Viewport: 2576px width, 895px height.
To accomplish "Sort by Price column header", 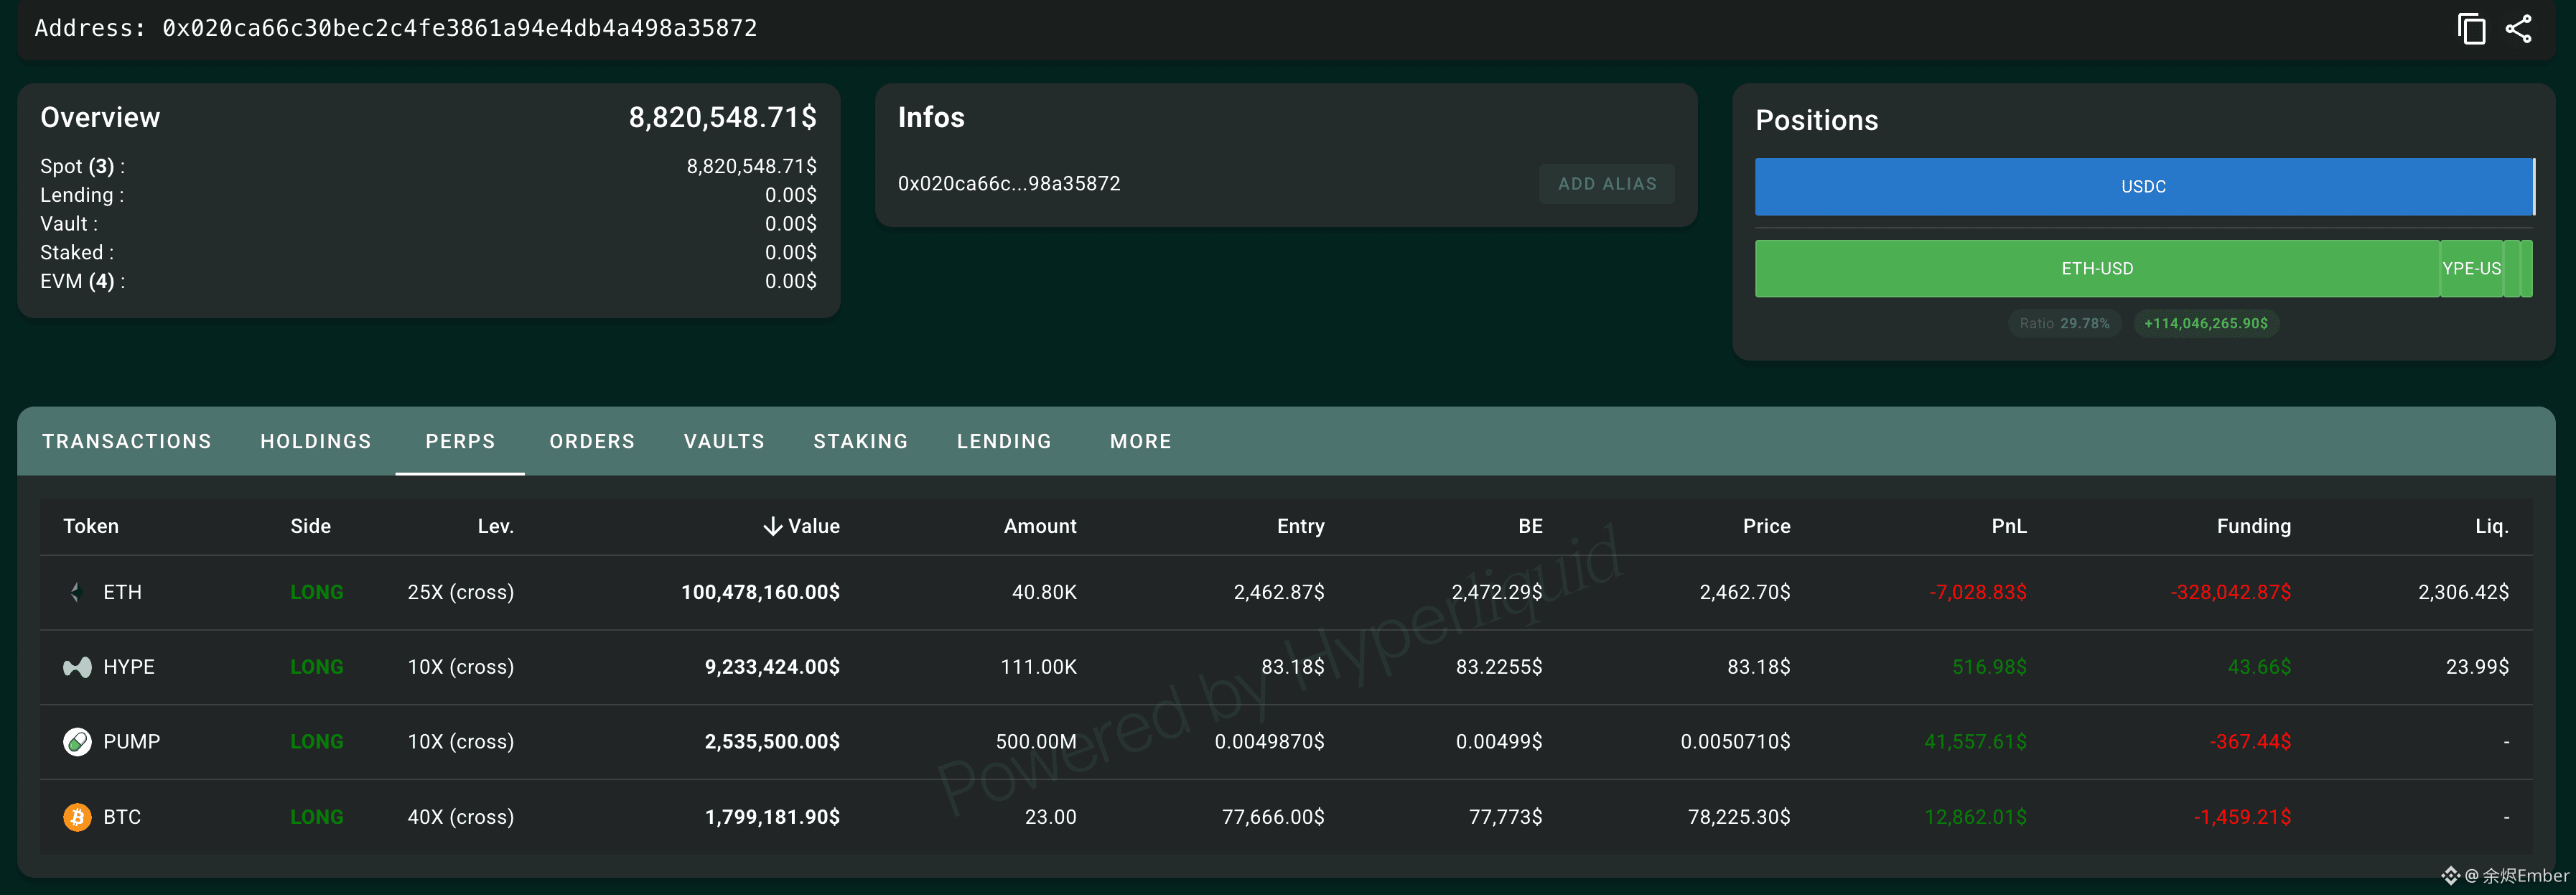I will (x=1766, y=526).
